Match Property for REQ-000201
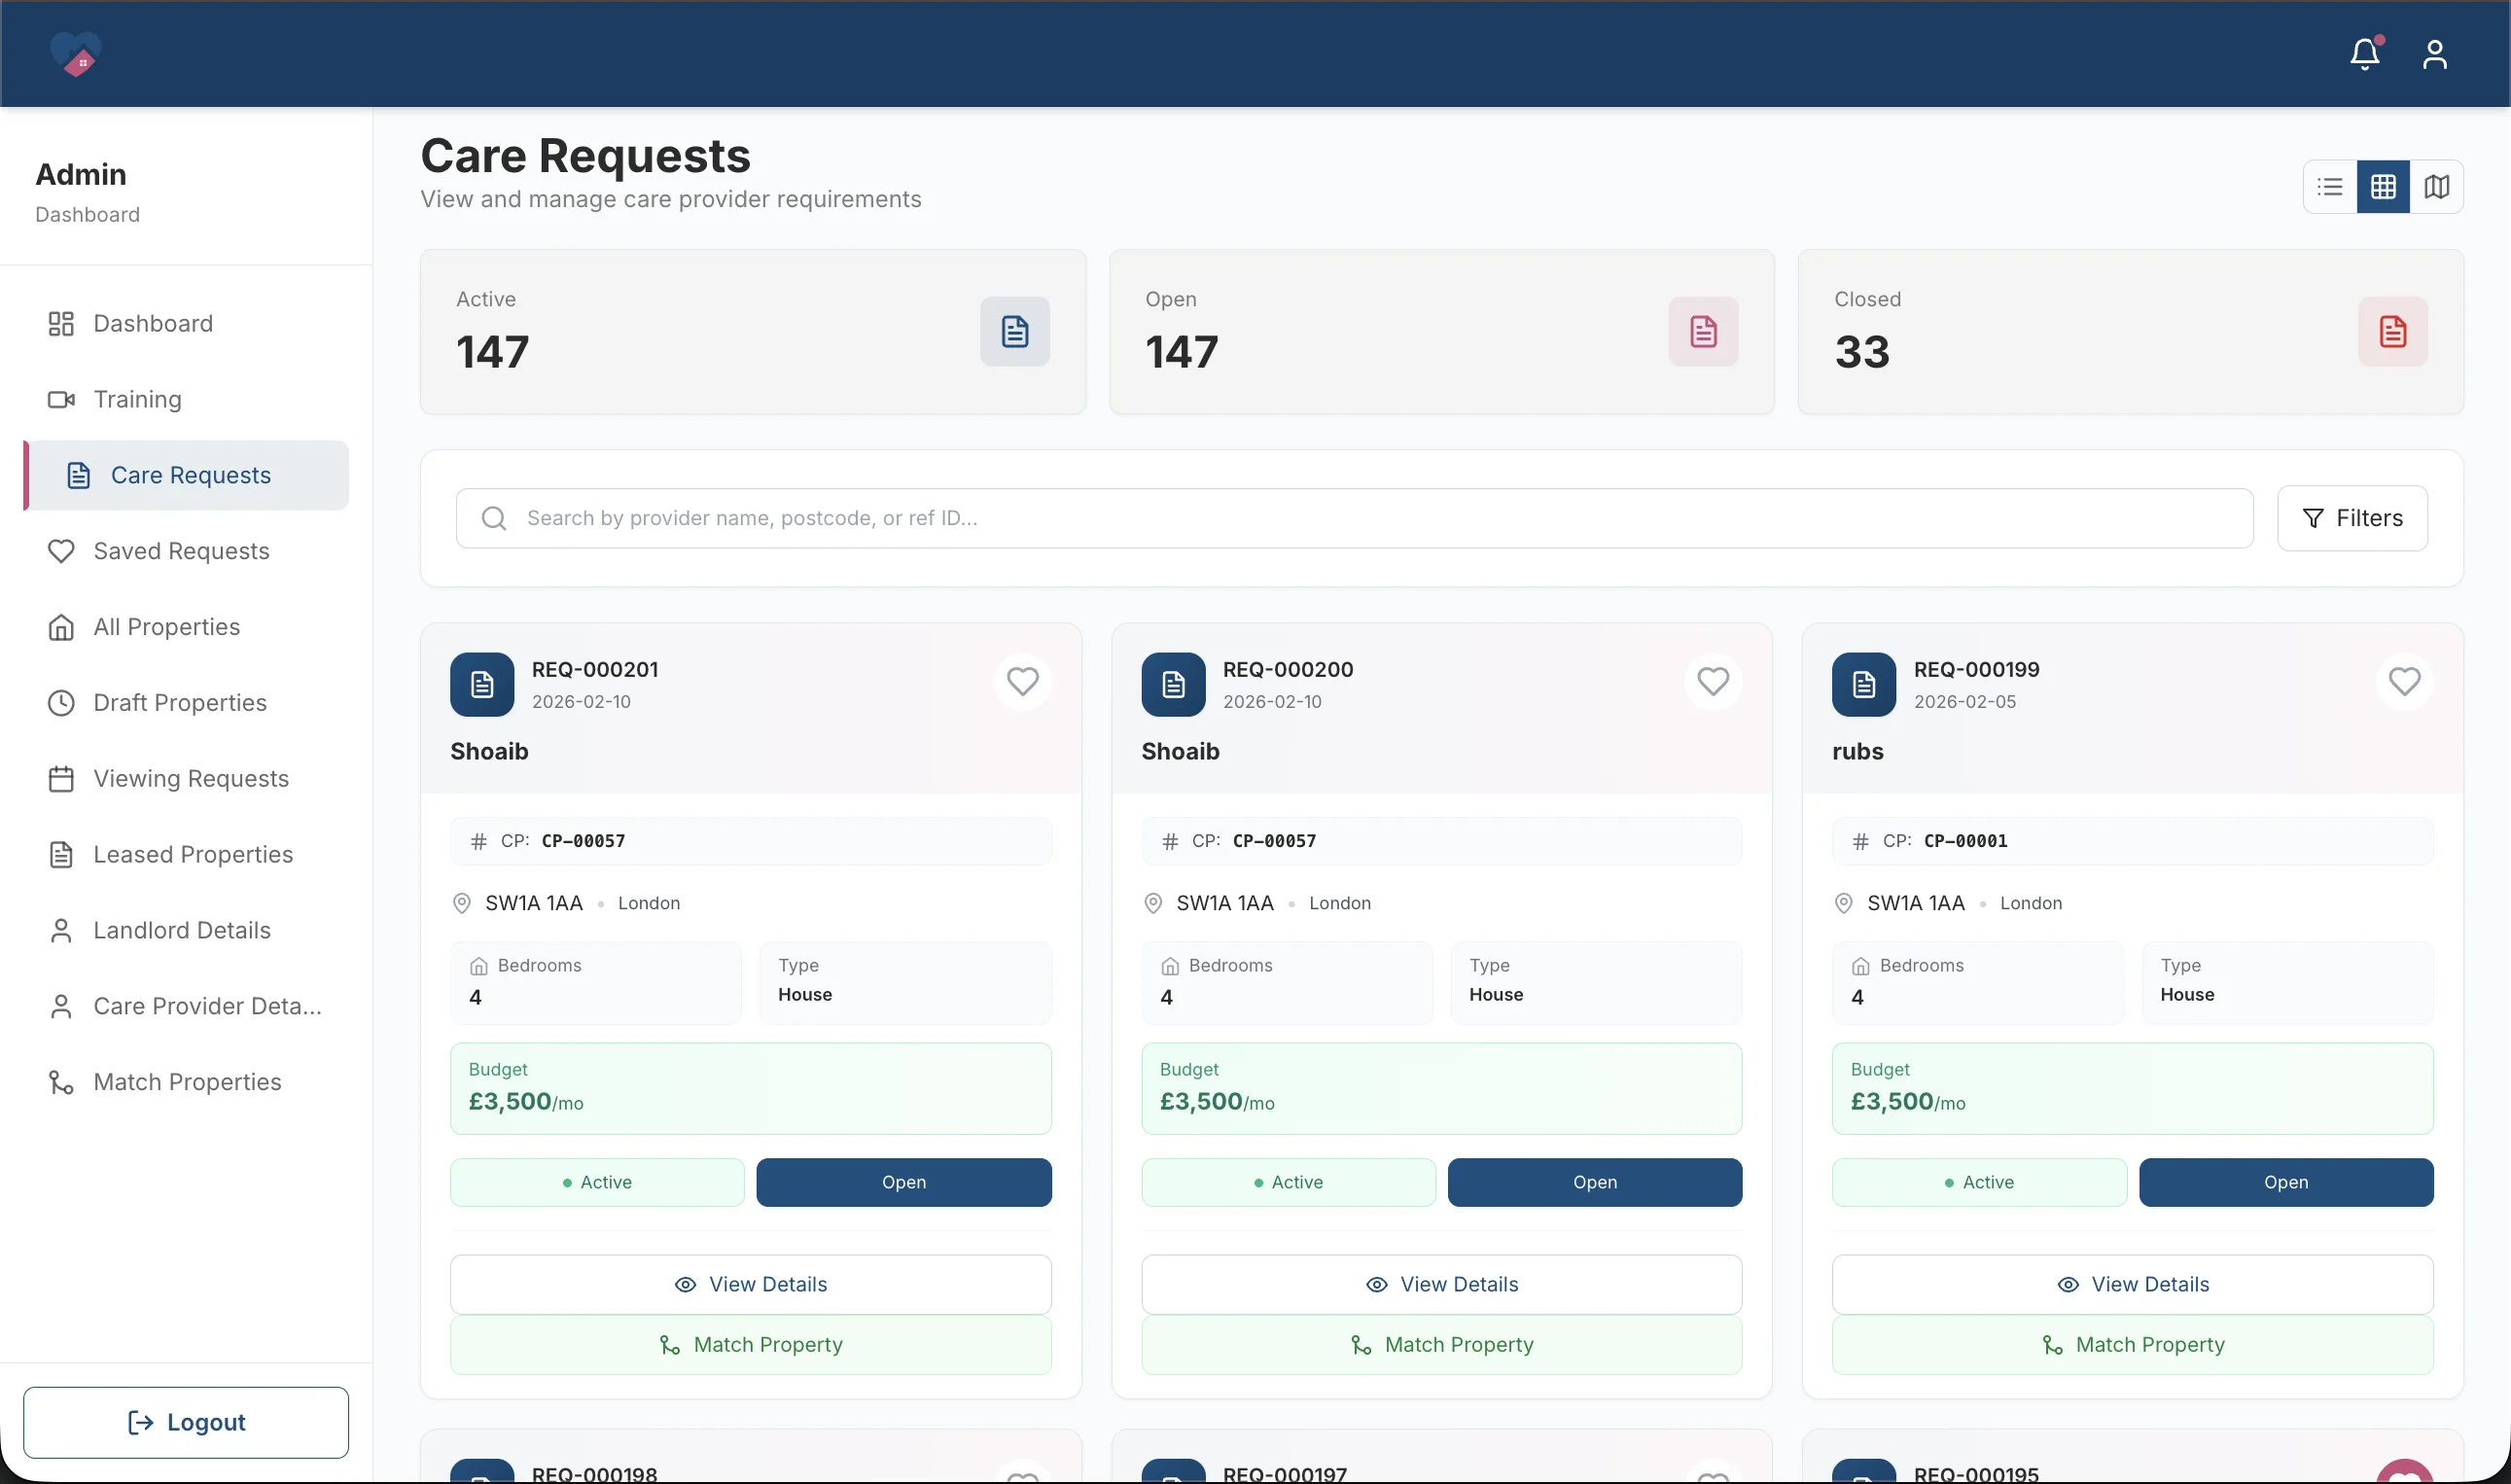The image size is (2511, 1484). tap(750, 1345)
